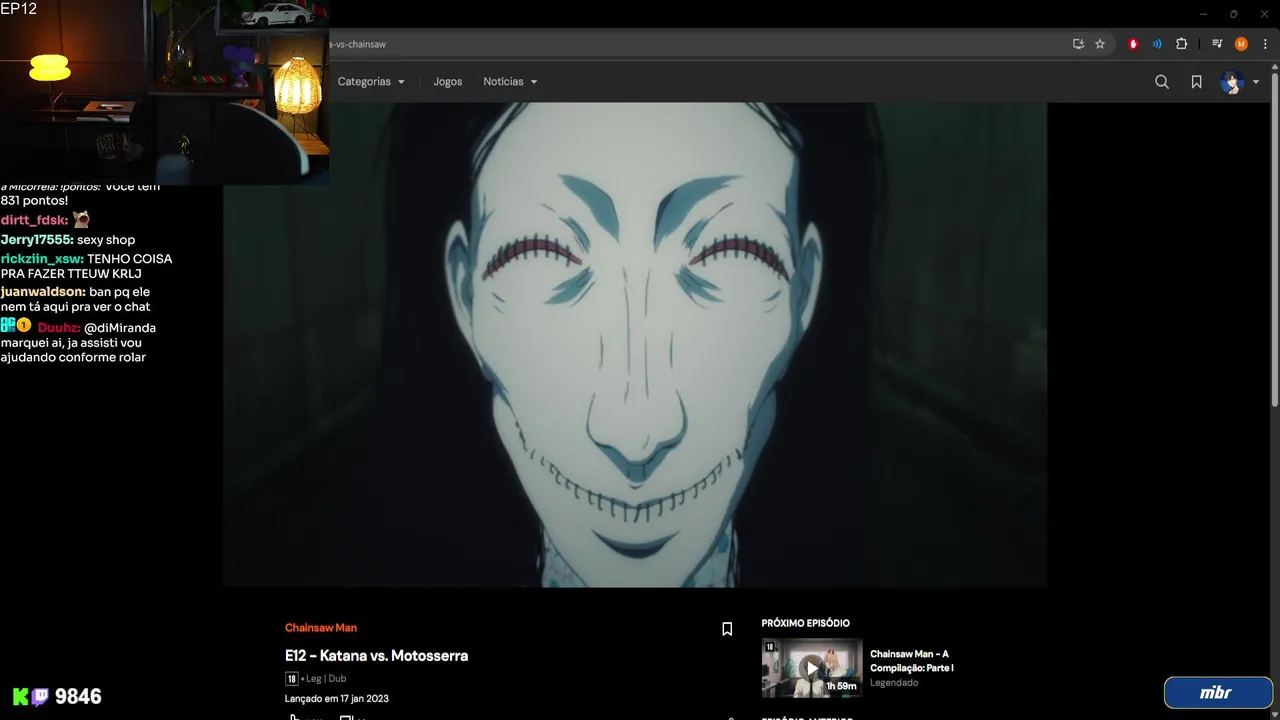Open the Chainsaw Man series link
Viewport: 1280px width, 720px height.
pos(321,628)
